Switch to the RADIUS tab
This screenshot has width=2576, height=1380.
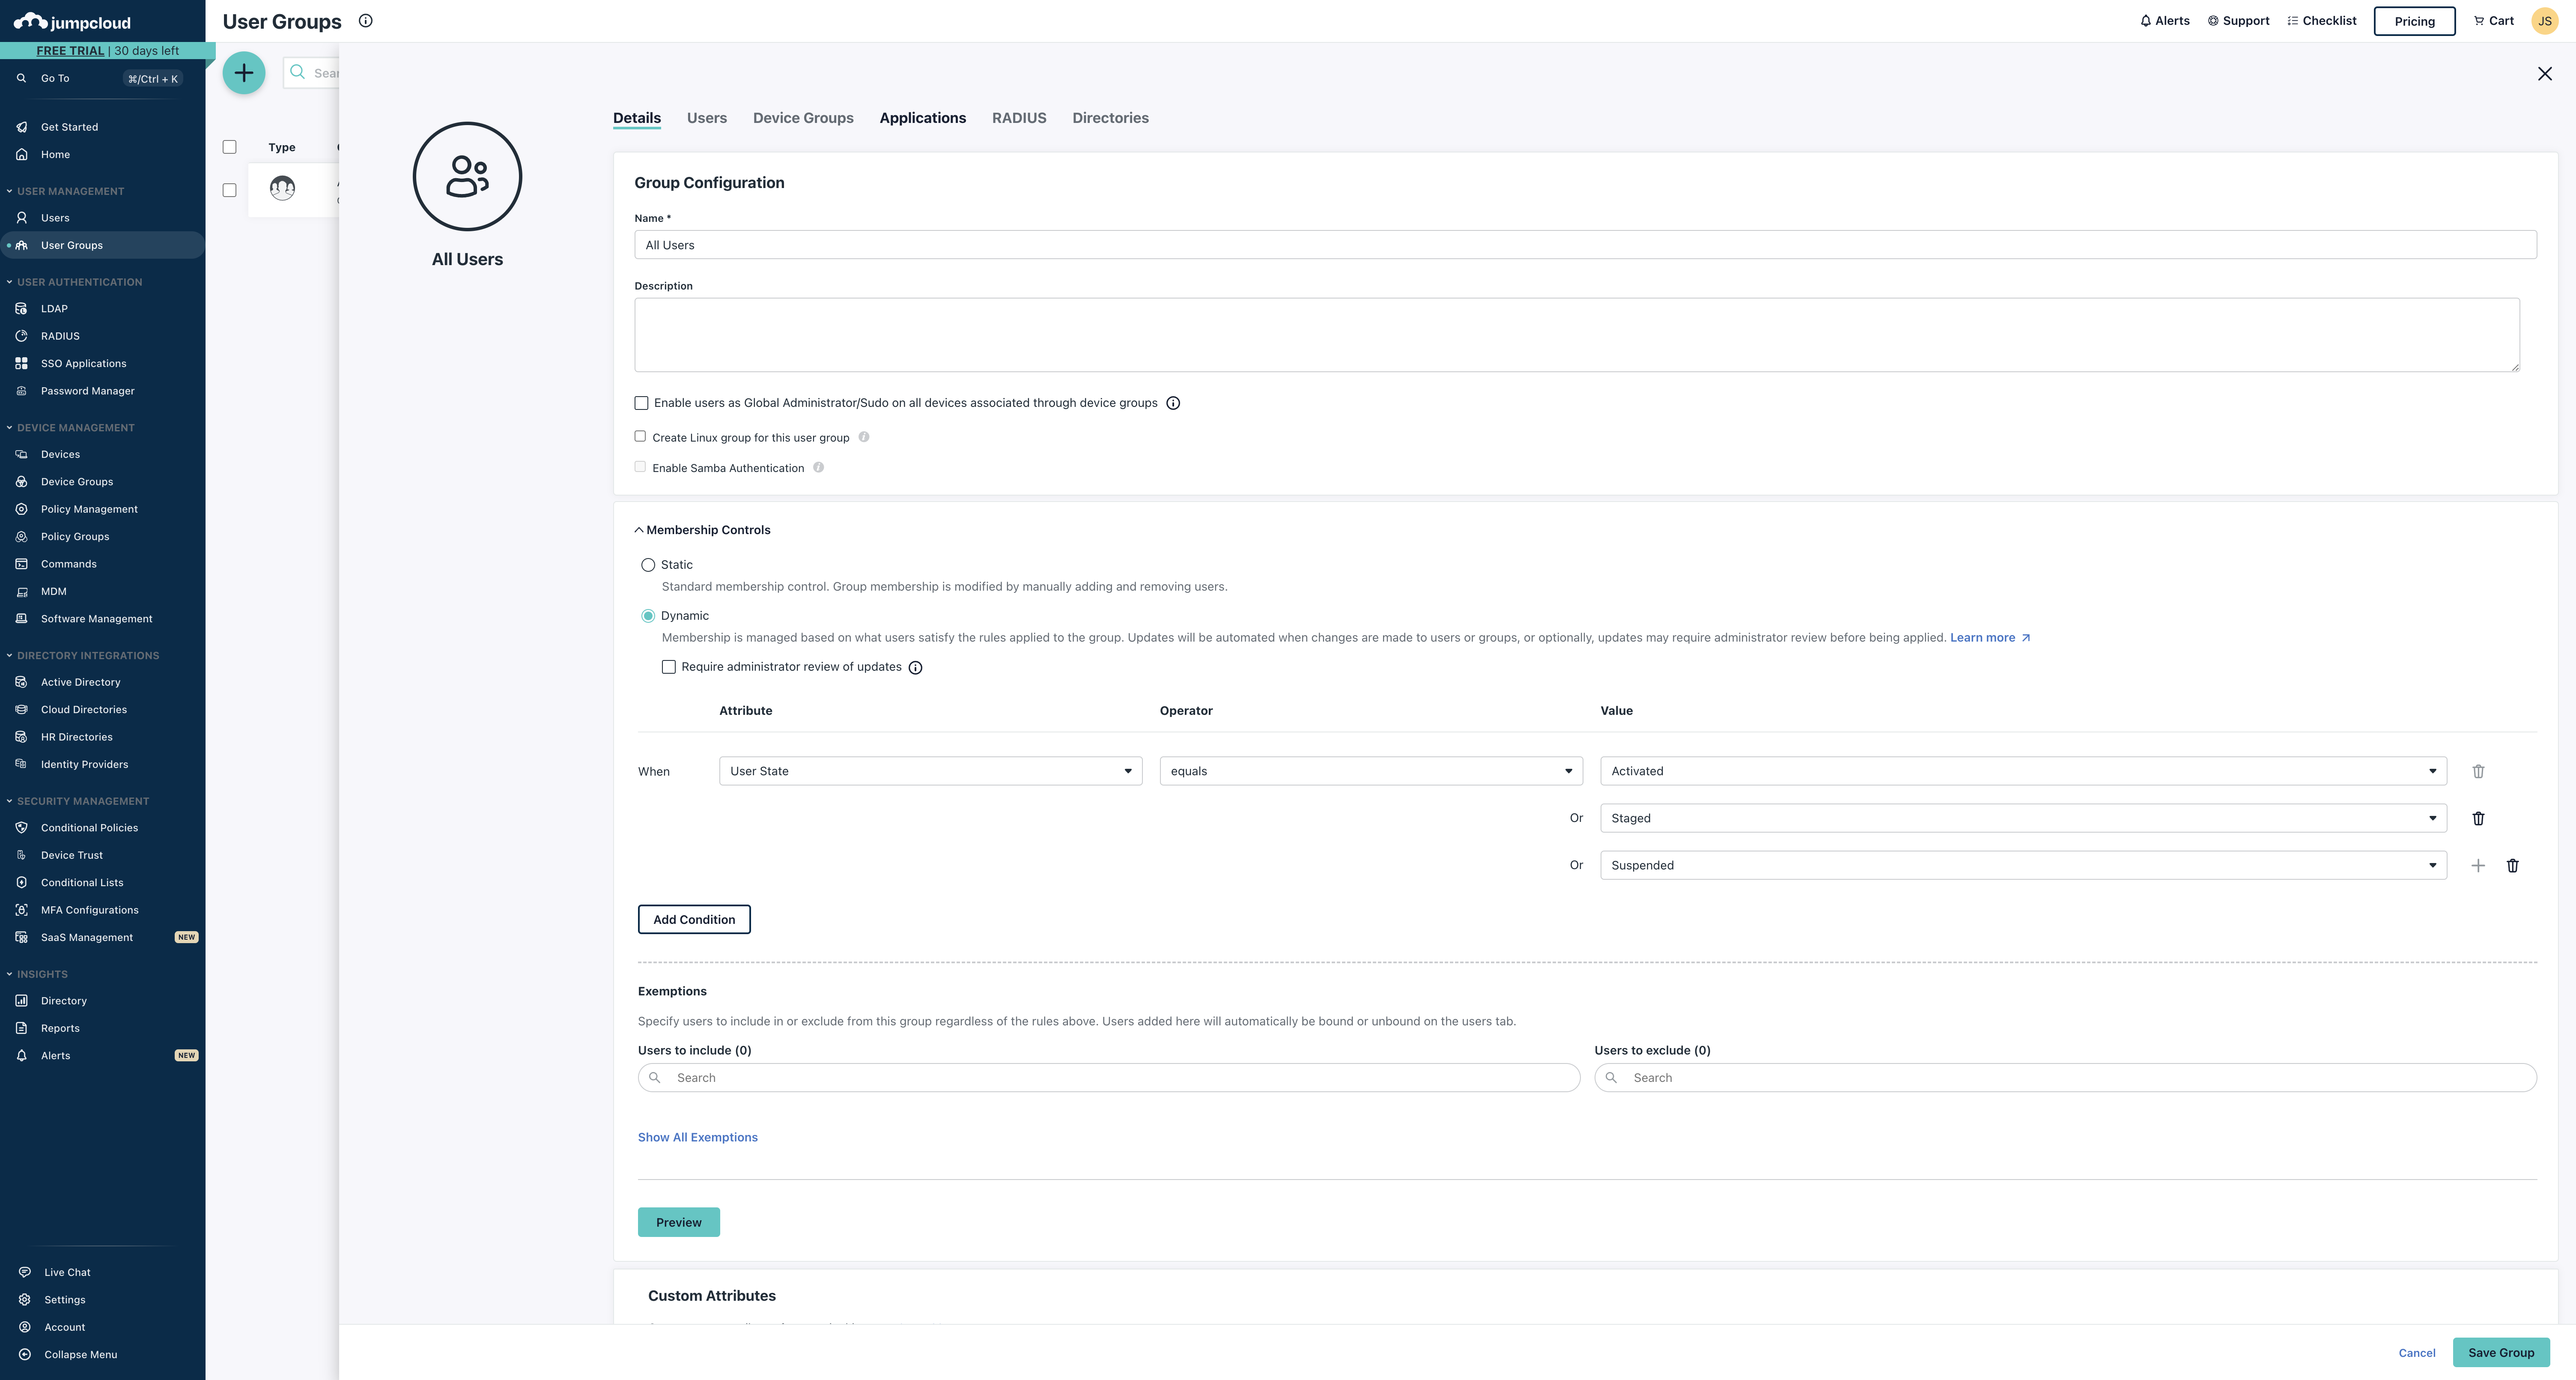1019,118
